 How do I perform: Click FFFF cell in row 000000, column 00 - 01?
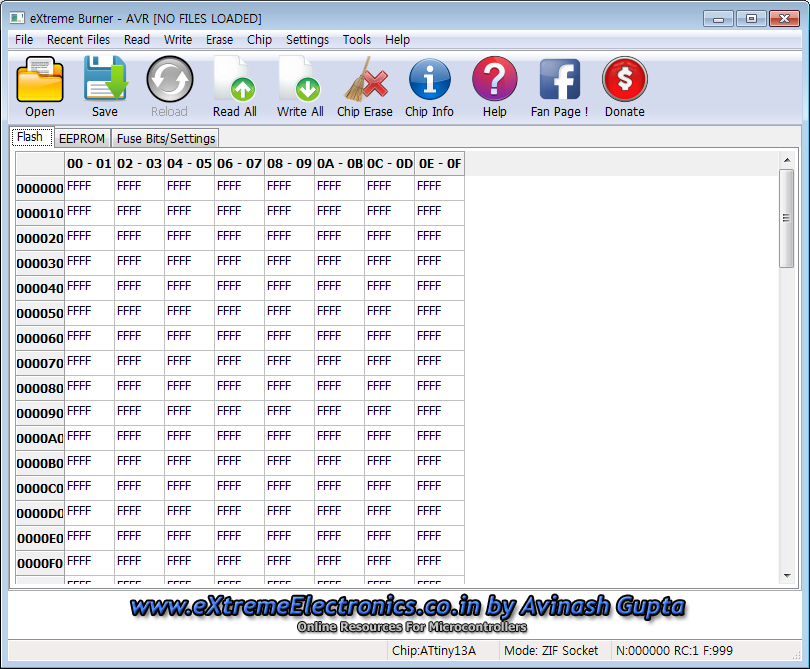89,189
